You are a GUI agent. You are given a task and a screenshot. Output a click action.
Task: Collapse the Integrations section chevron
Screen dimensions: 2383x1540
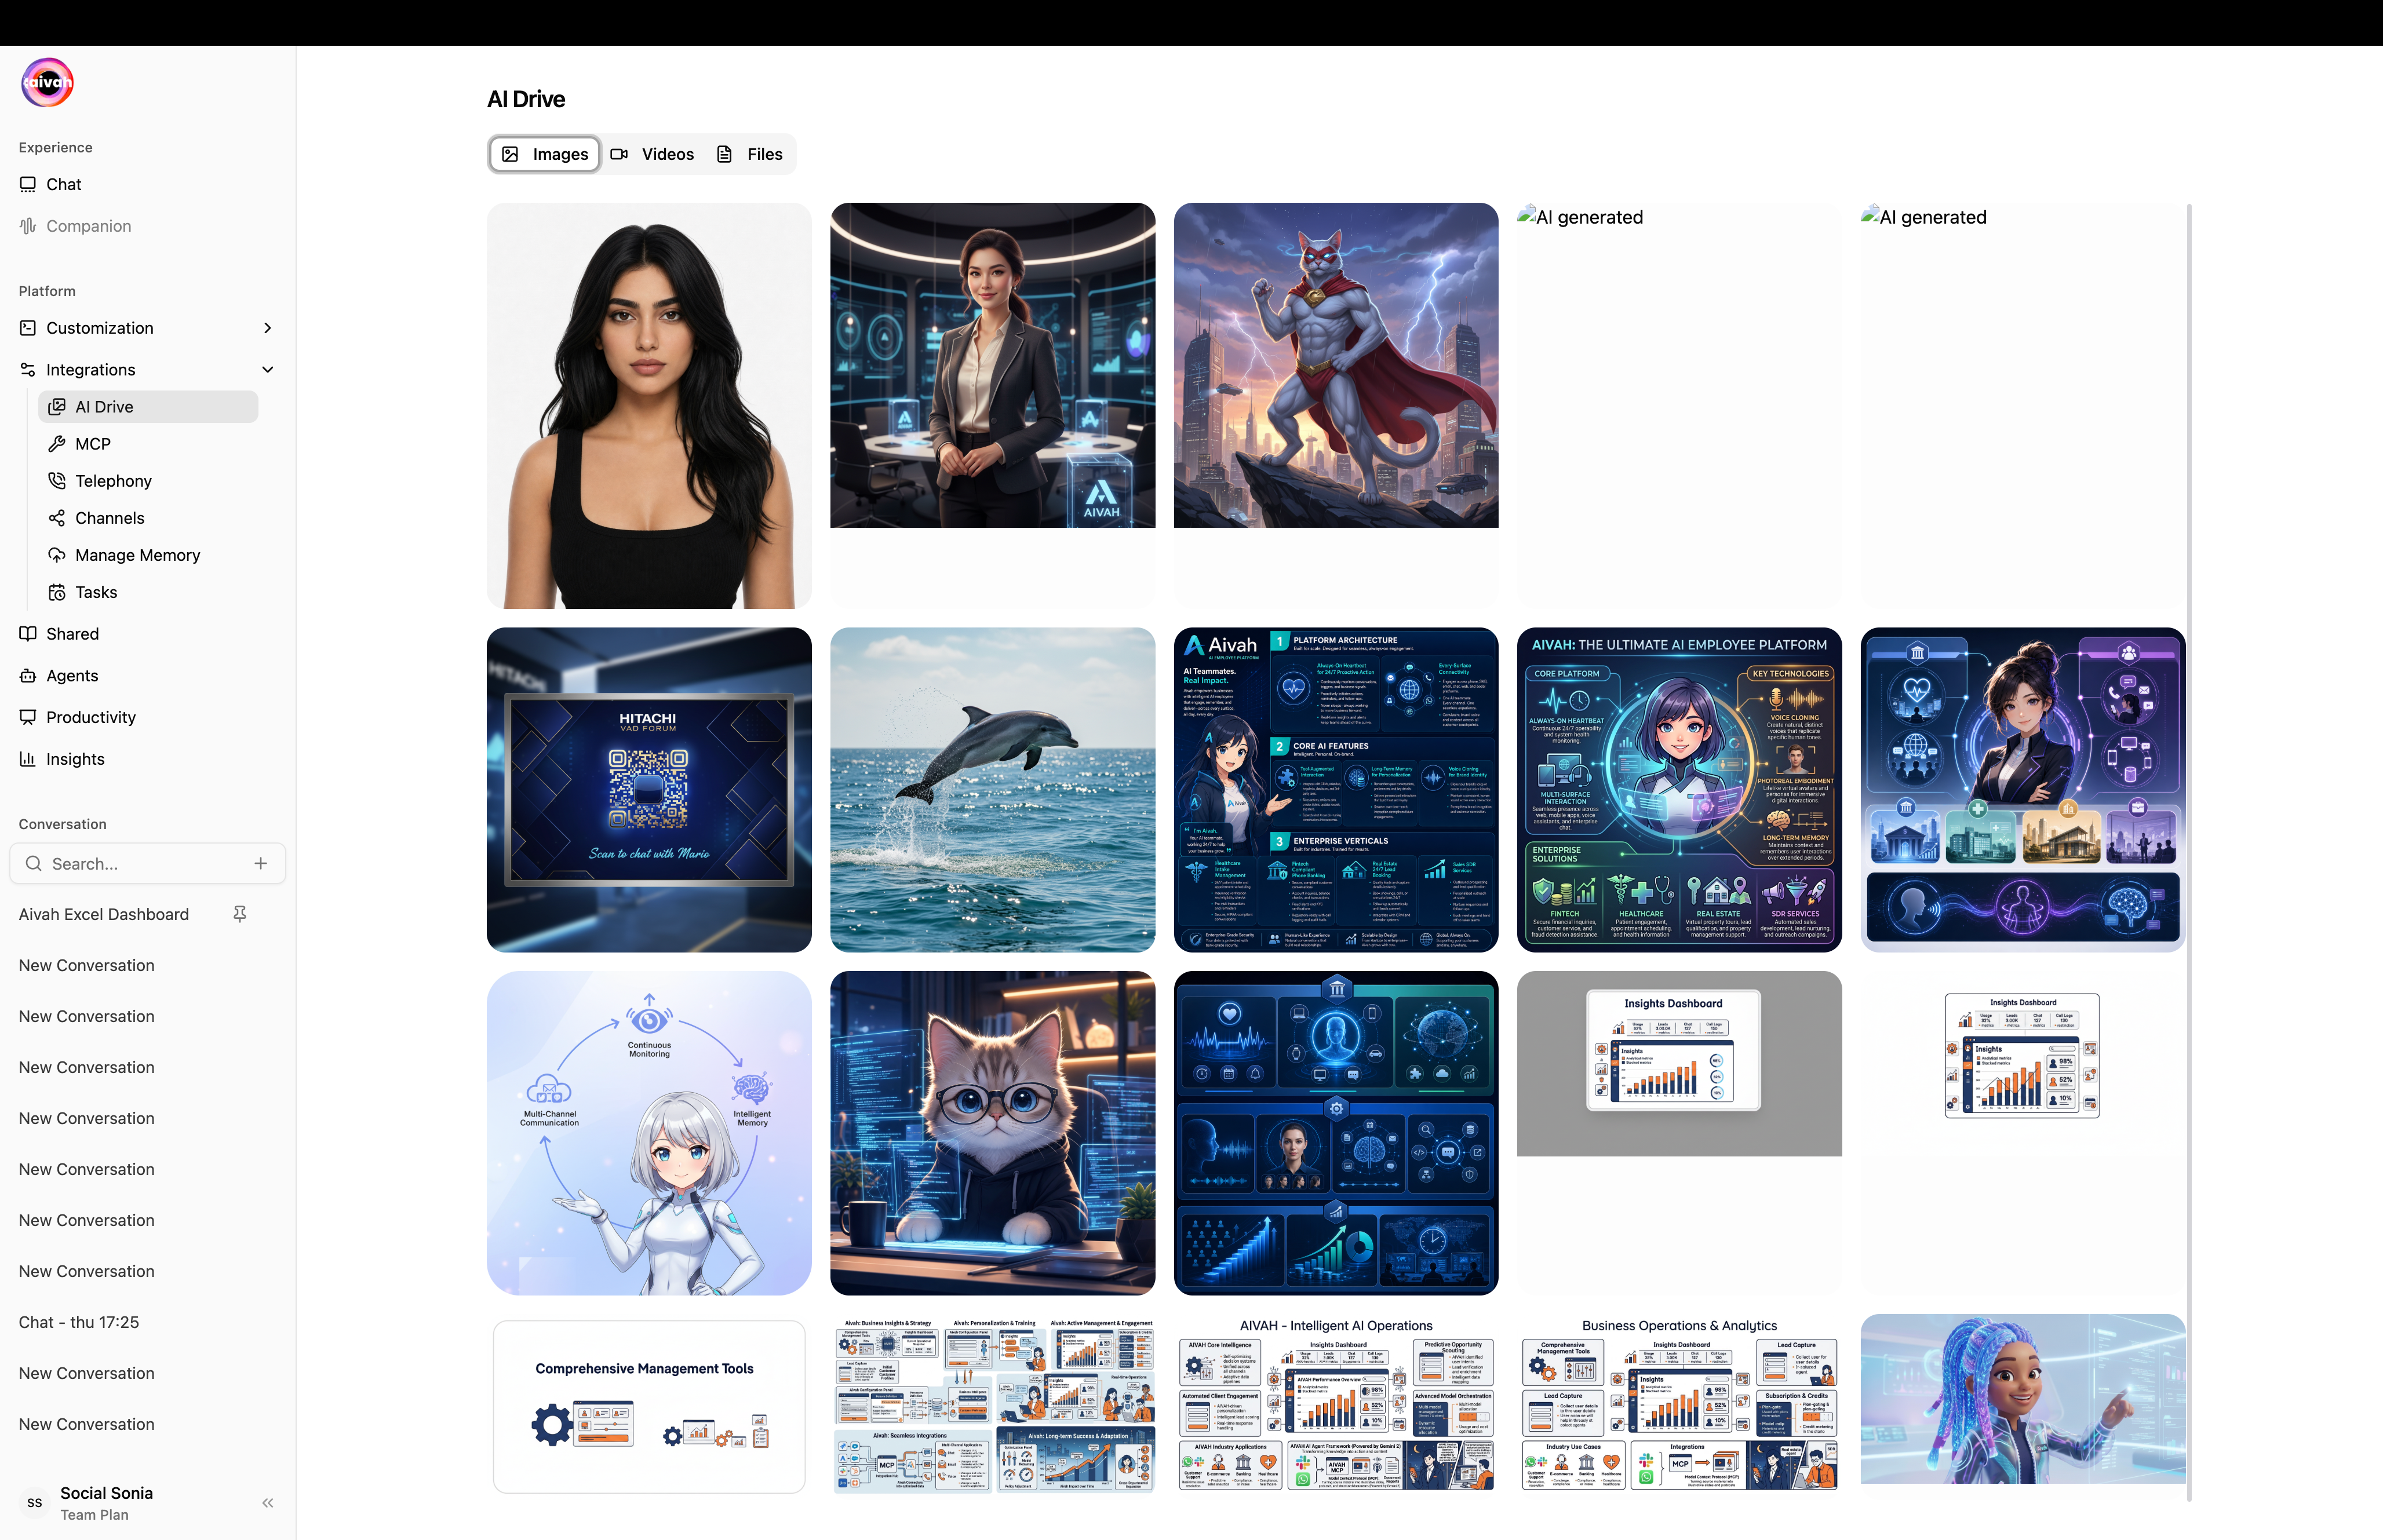[x=267, y=370]
